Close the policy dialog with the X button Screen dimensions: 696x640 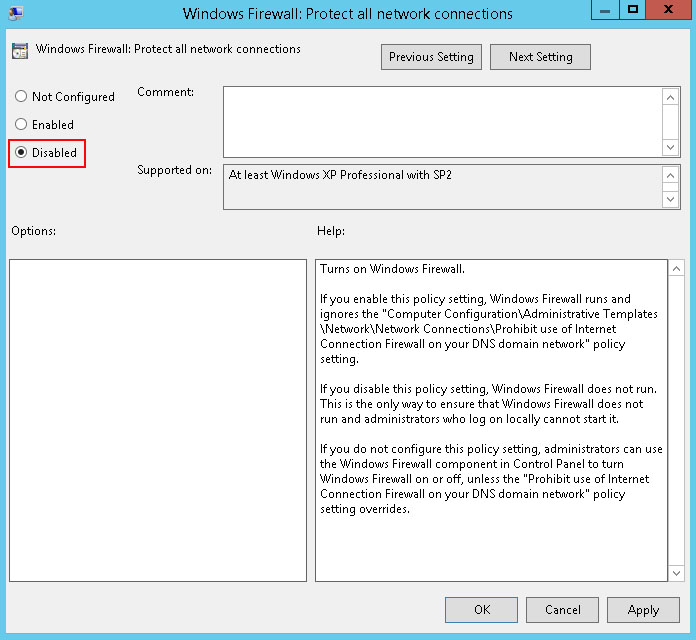point(668,10)
